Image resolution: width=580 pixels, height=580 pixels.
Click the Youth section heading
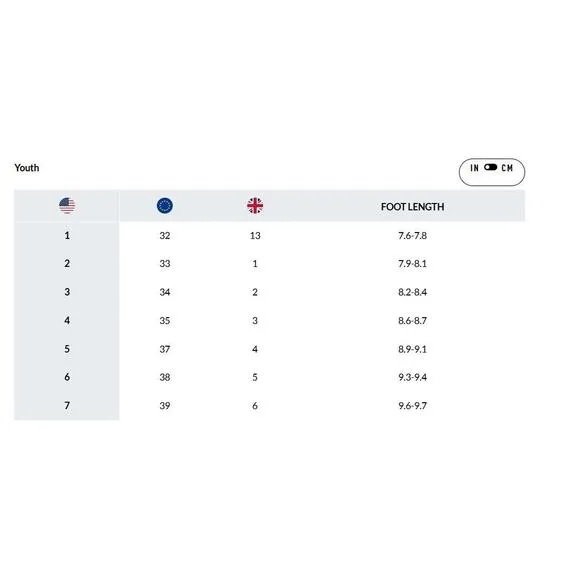[x=27, y=168]
